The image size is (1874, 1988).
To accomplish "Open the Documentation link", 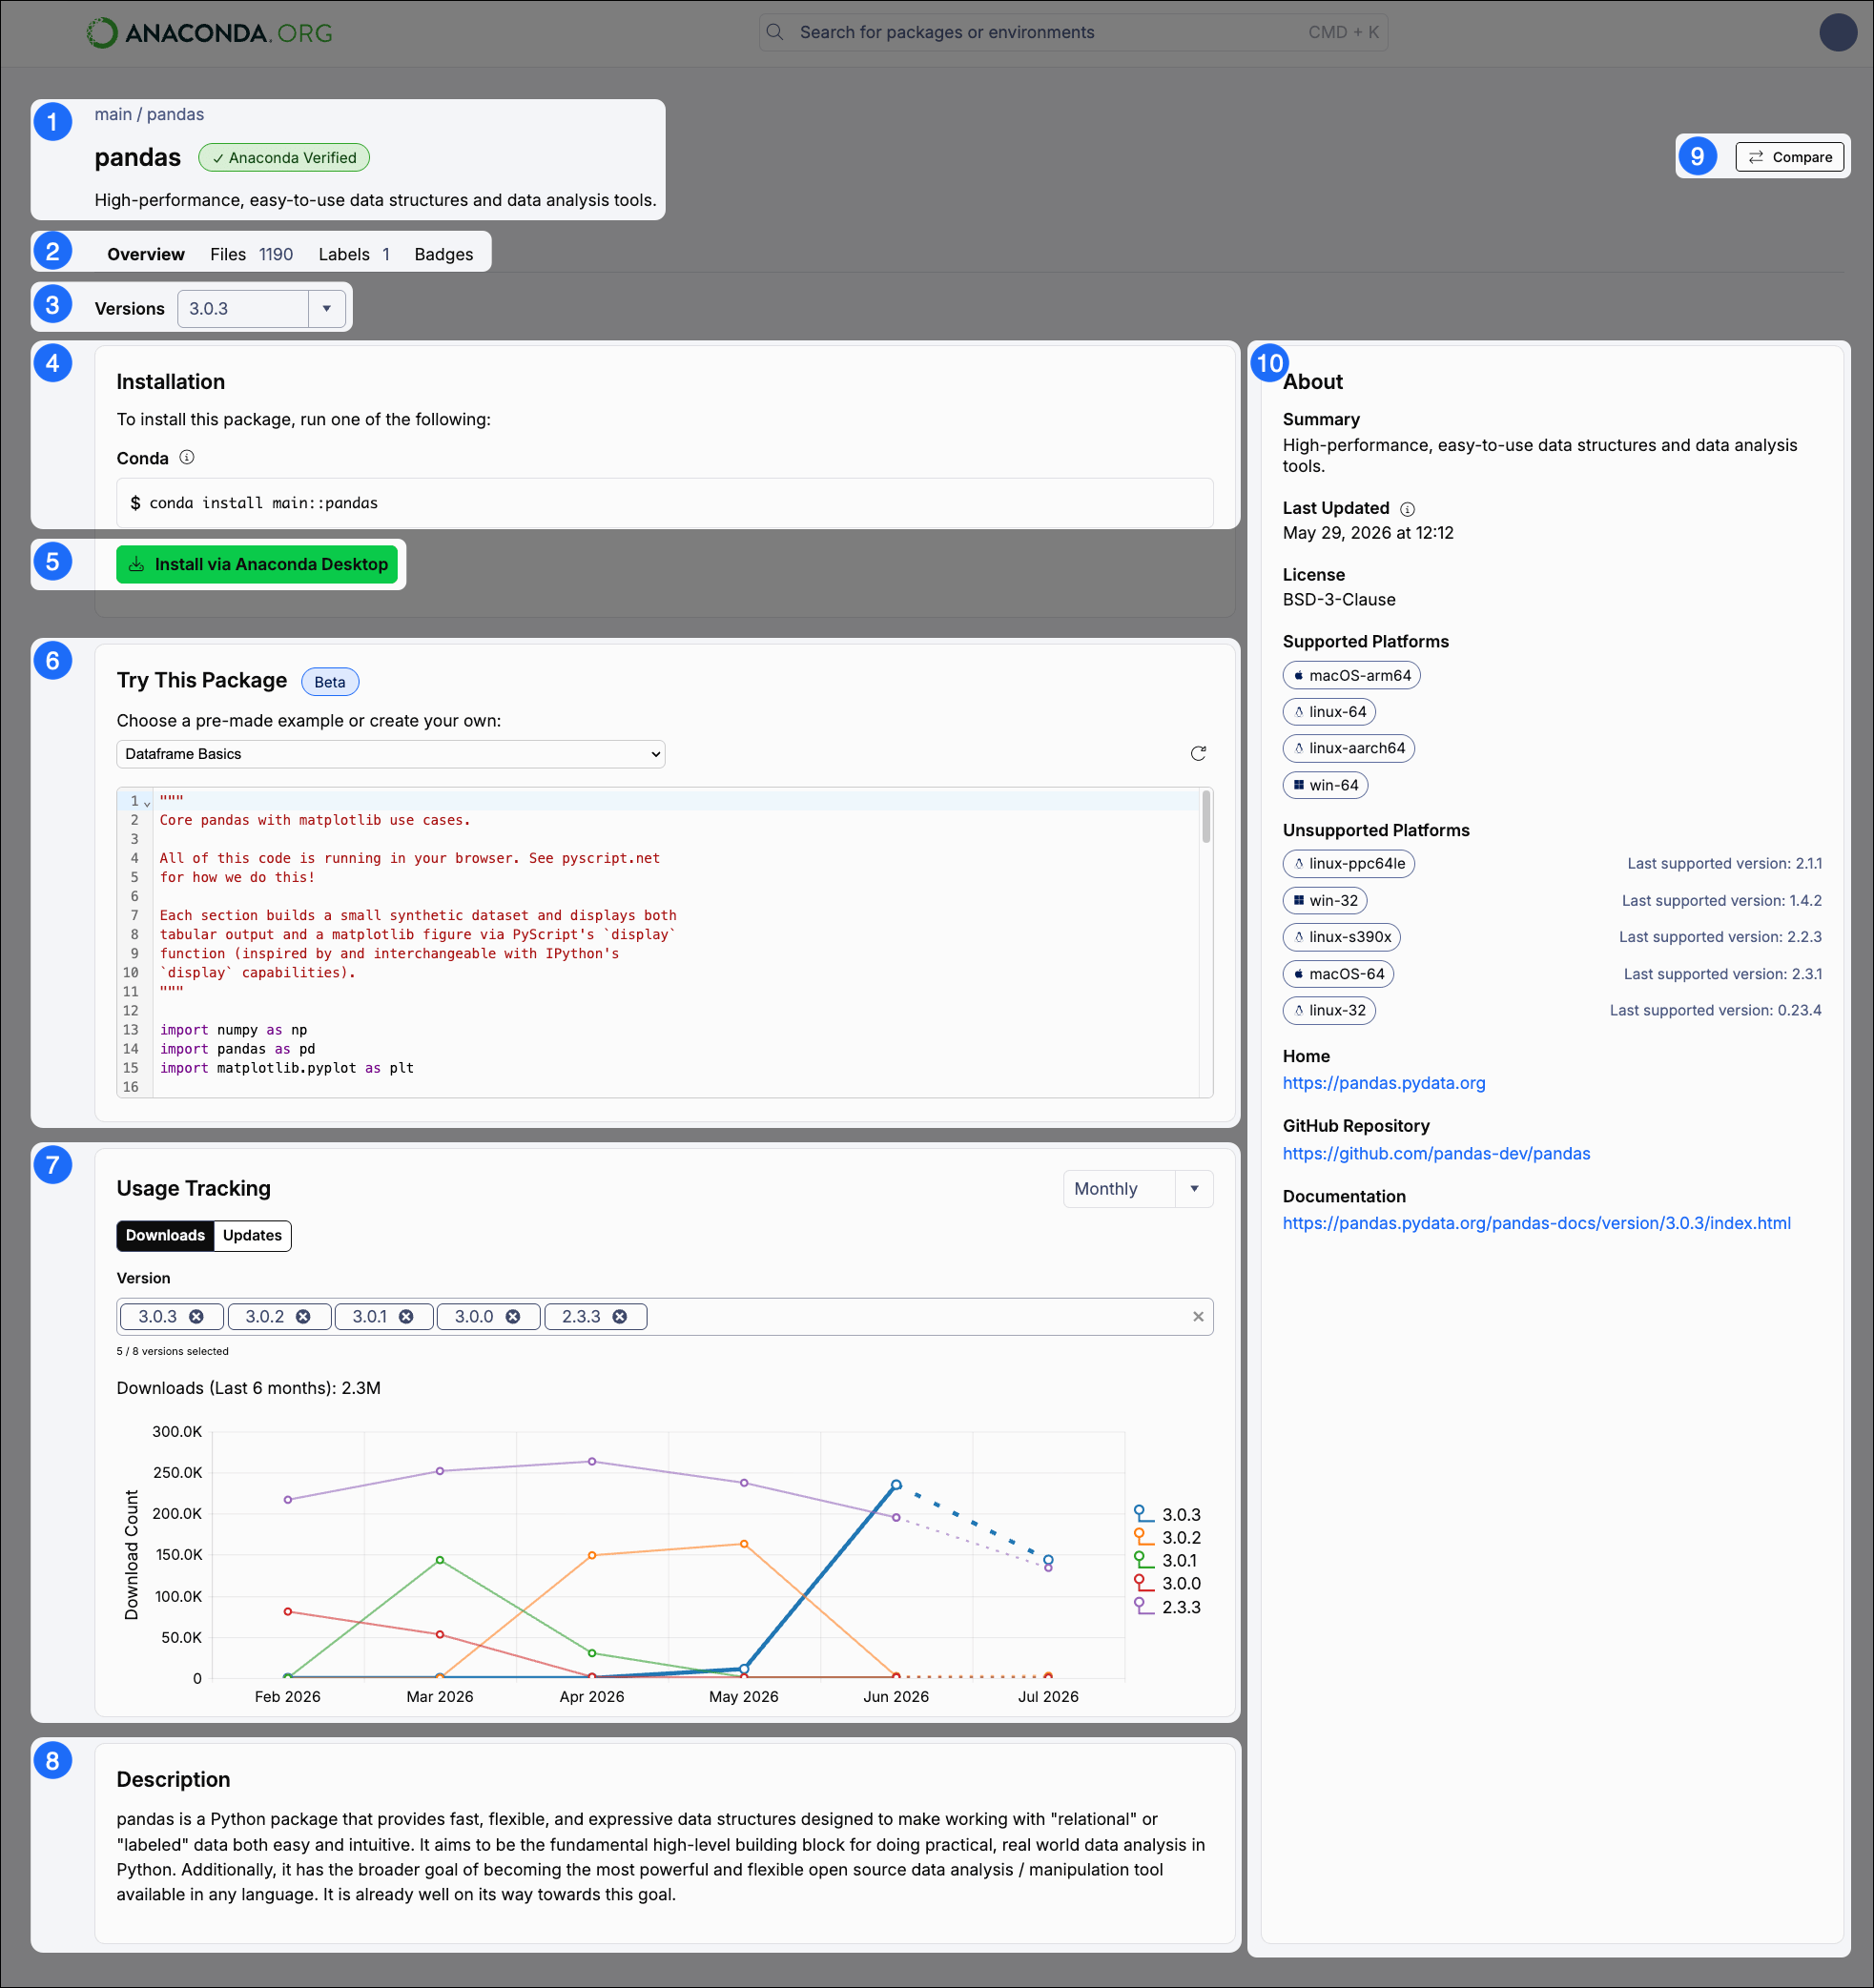I will 1536,1223.
